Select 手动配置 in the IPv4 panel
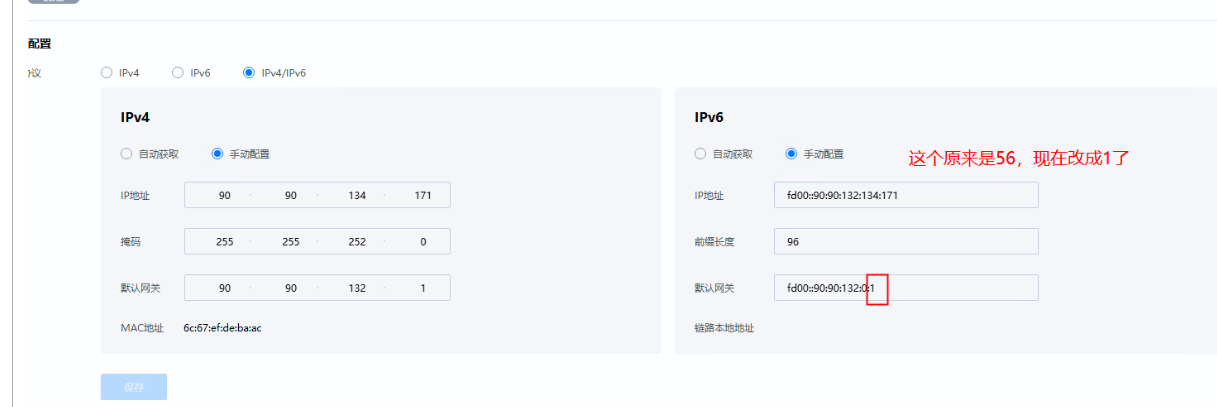The height and width of the screenshot is (407, 1217). pos(218,154)
